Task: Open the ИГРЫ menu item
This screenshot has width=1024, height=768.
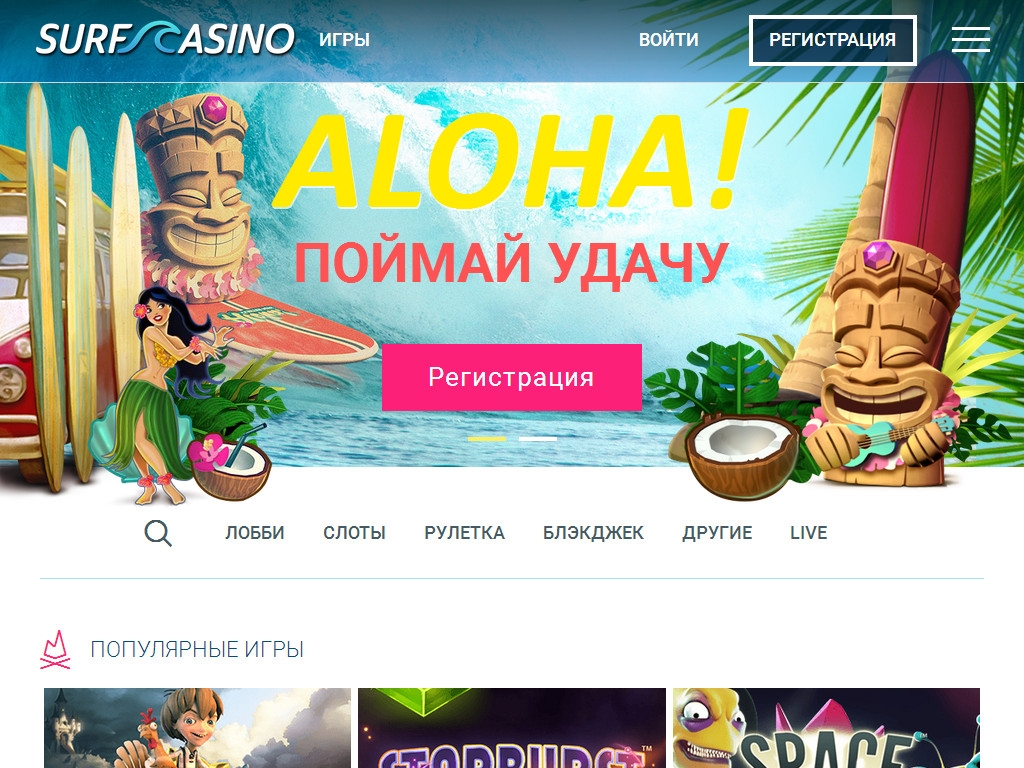Action: 344,40
